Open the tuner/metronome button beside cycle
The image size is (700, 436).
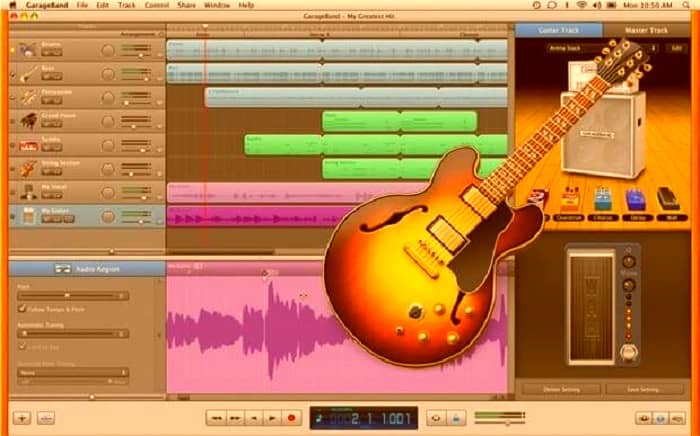pyautogui.click(x=456, y=418)
